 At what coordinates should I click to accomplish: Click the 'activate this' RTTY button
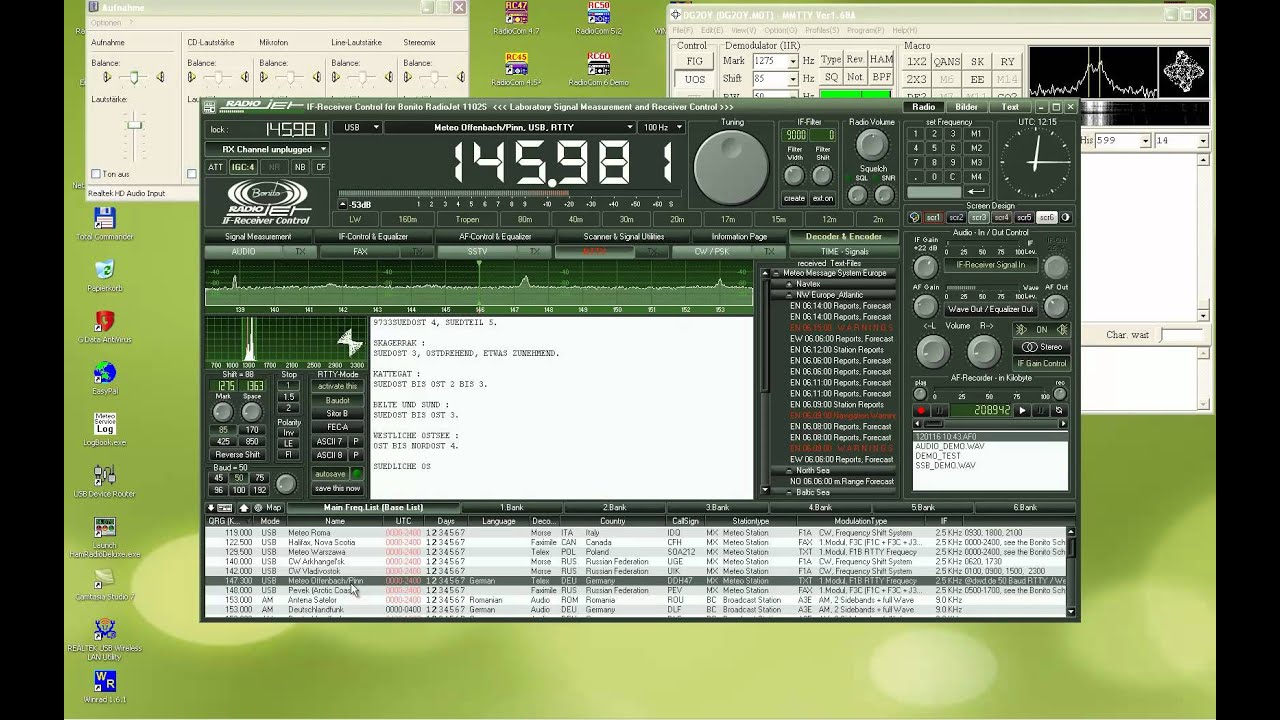coord(337,386)
